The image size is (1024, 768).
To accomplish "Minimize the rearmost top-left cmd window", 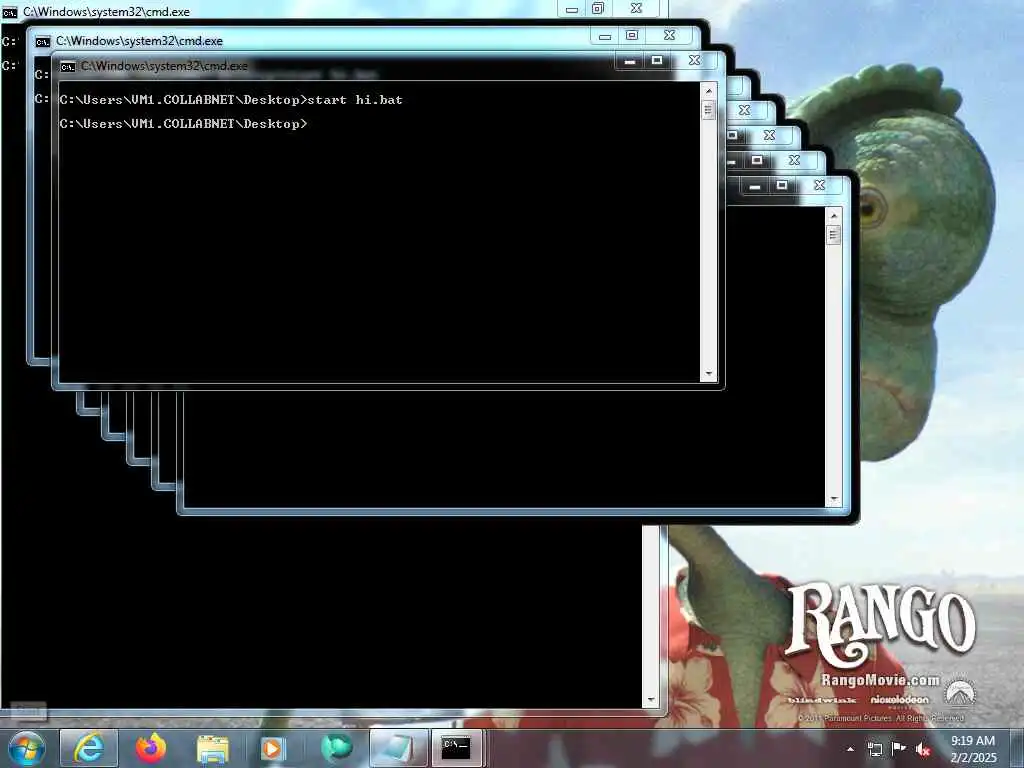I will point(571,9).
